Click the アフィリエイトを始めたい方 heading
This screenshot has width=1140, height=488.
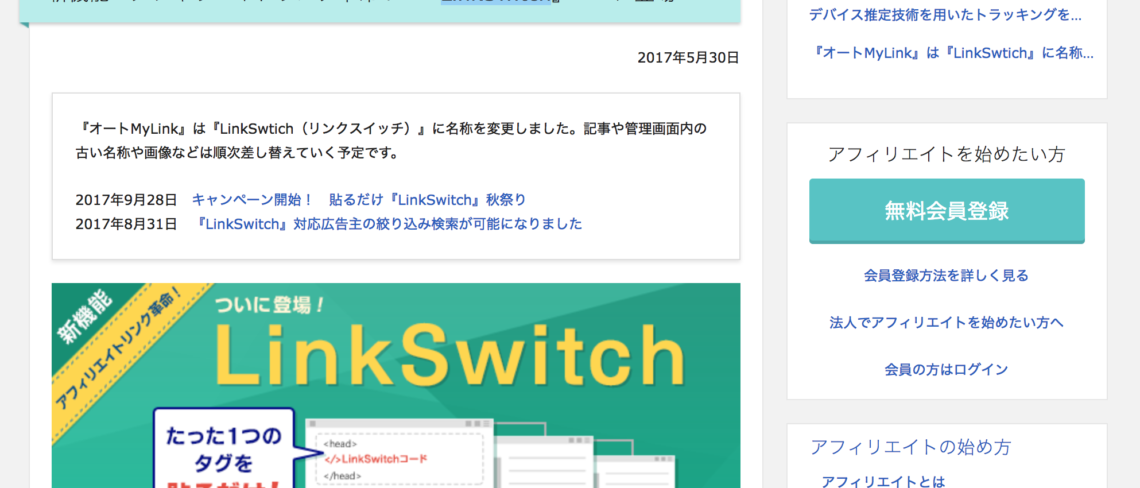[947, 154]
